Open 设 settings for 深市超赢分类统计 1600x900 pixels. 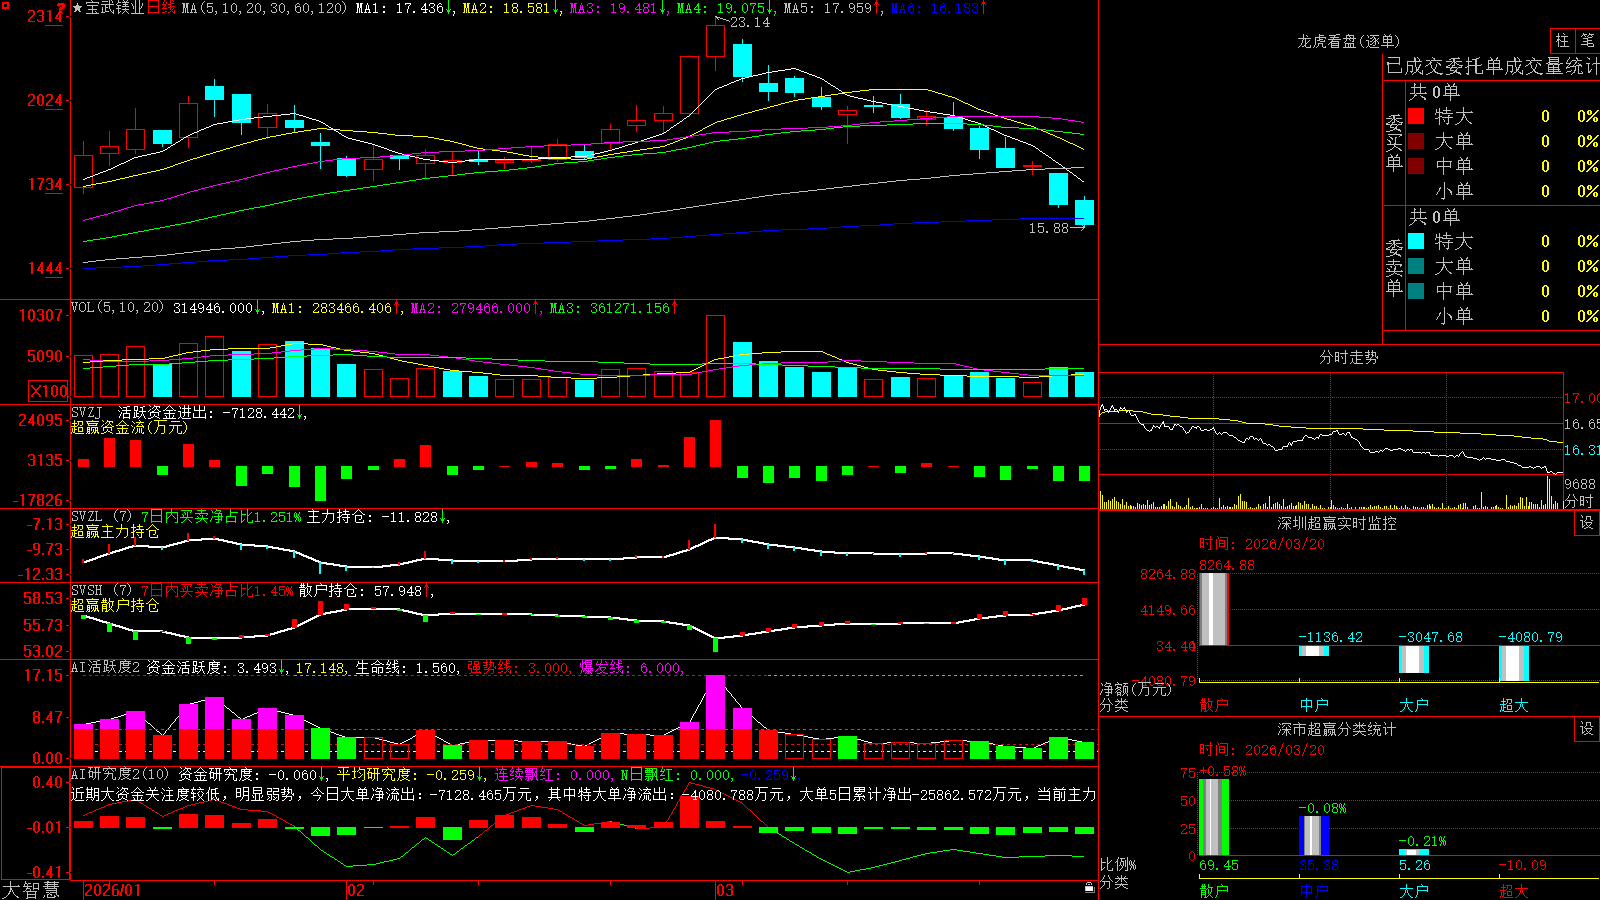(1587, 729)
